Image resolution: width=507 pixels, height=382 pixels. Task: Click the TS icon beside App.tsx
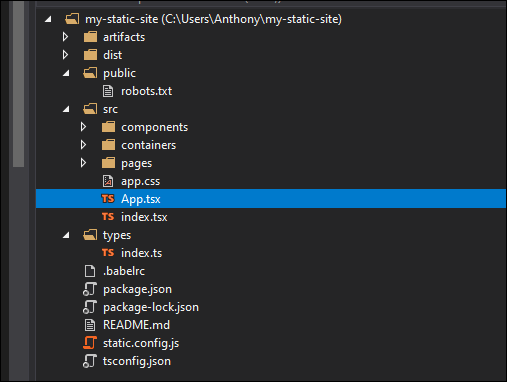coord(108,199)
